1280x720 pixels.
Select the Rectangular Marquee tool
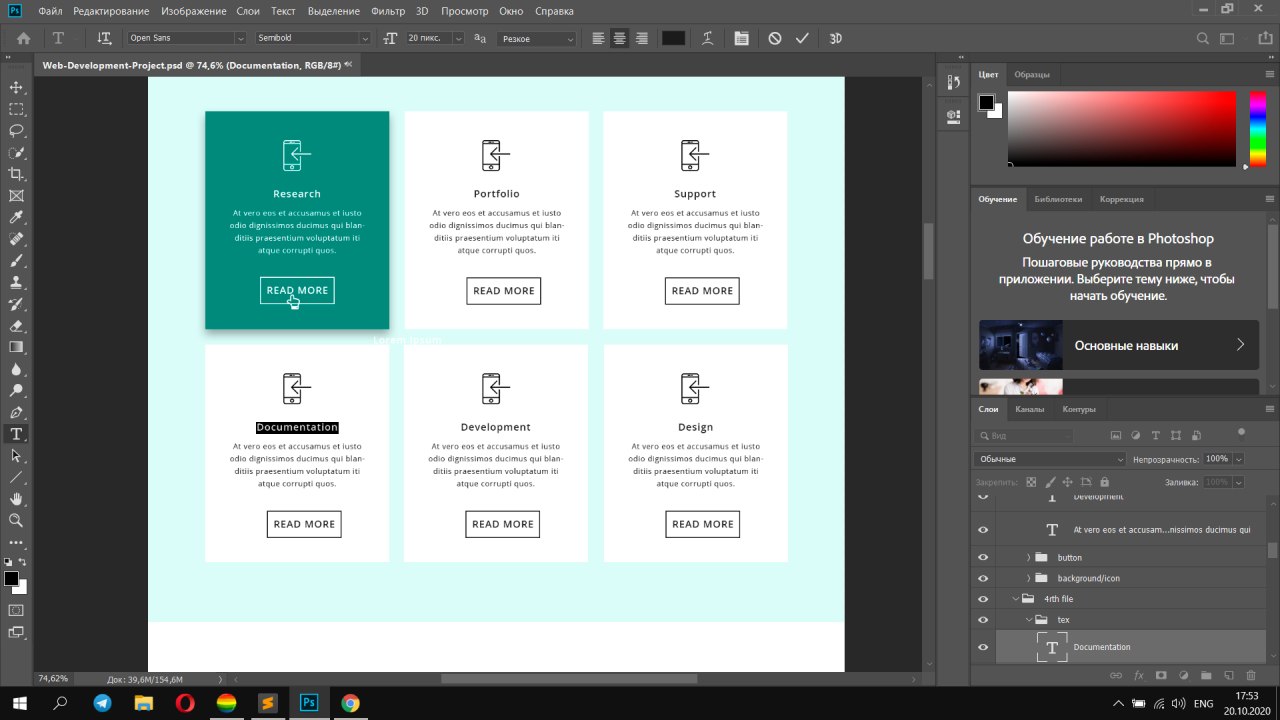[x=16, y=109]
